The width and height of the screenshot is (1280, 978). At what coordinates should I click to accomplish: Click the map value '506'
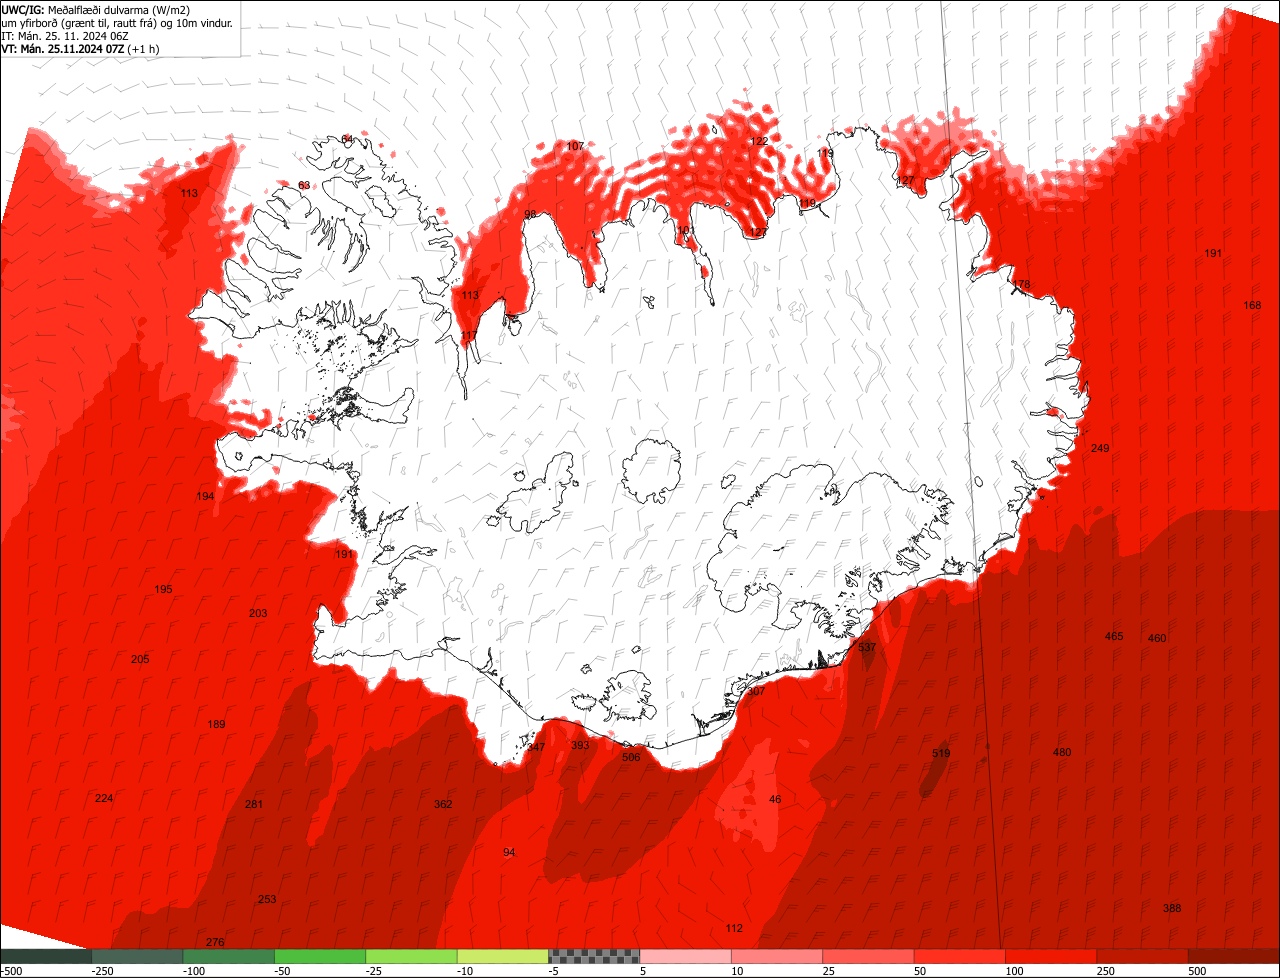coord(631,757)
